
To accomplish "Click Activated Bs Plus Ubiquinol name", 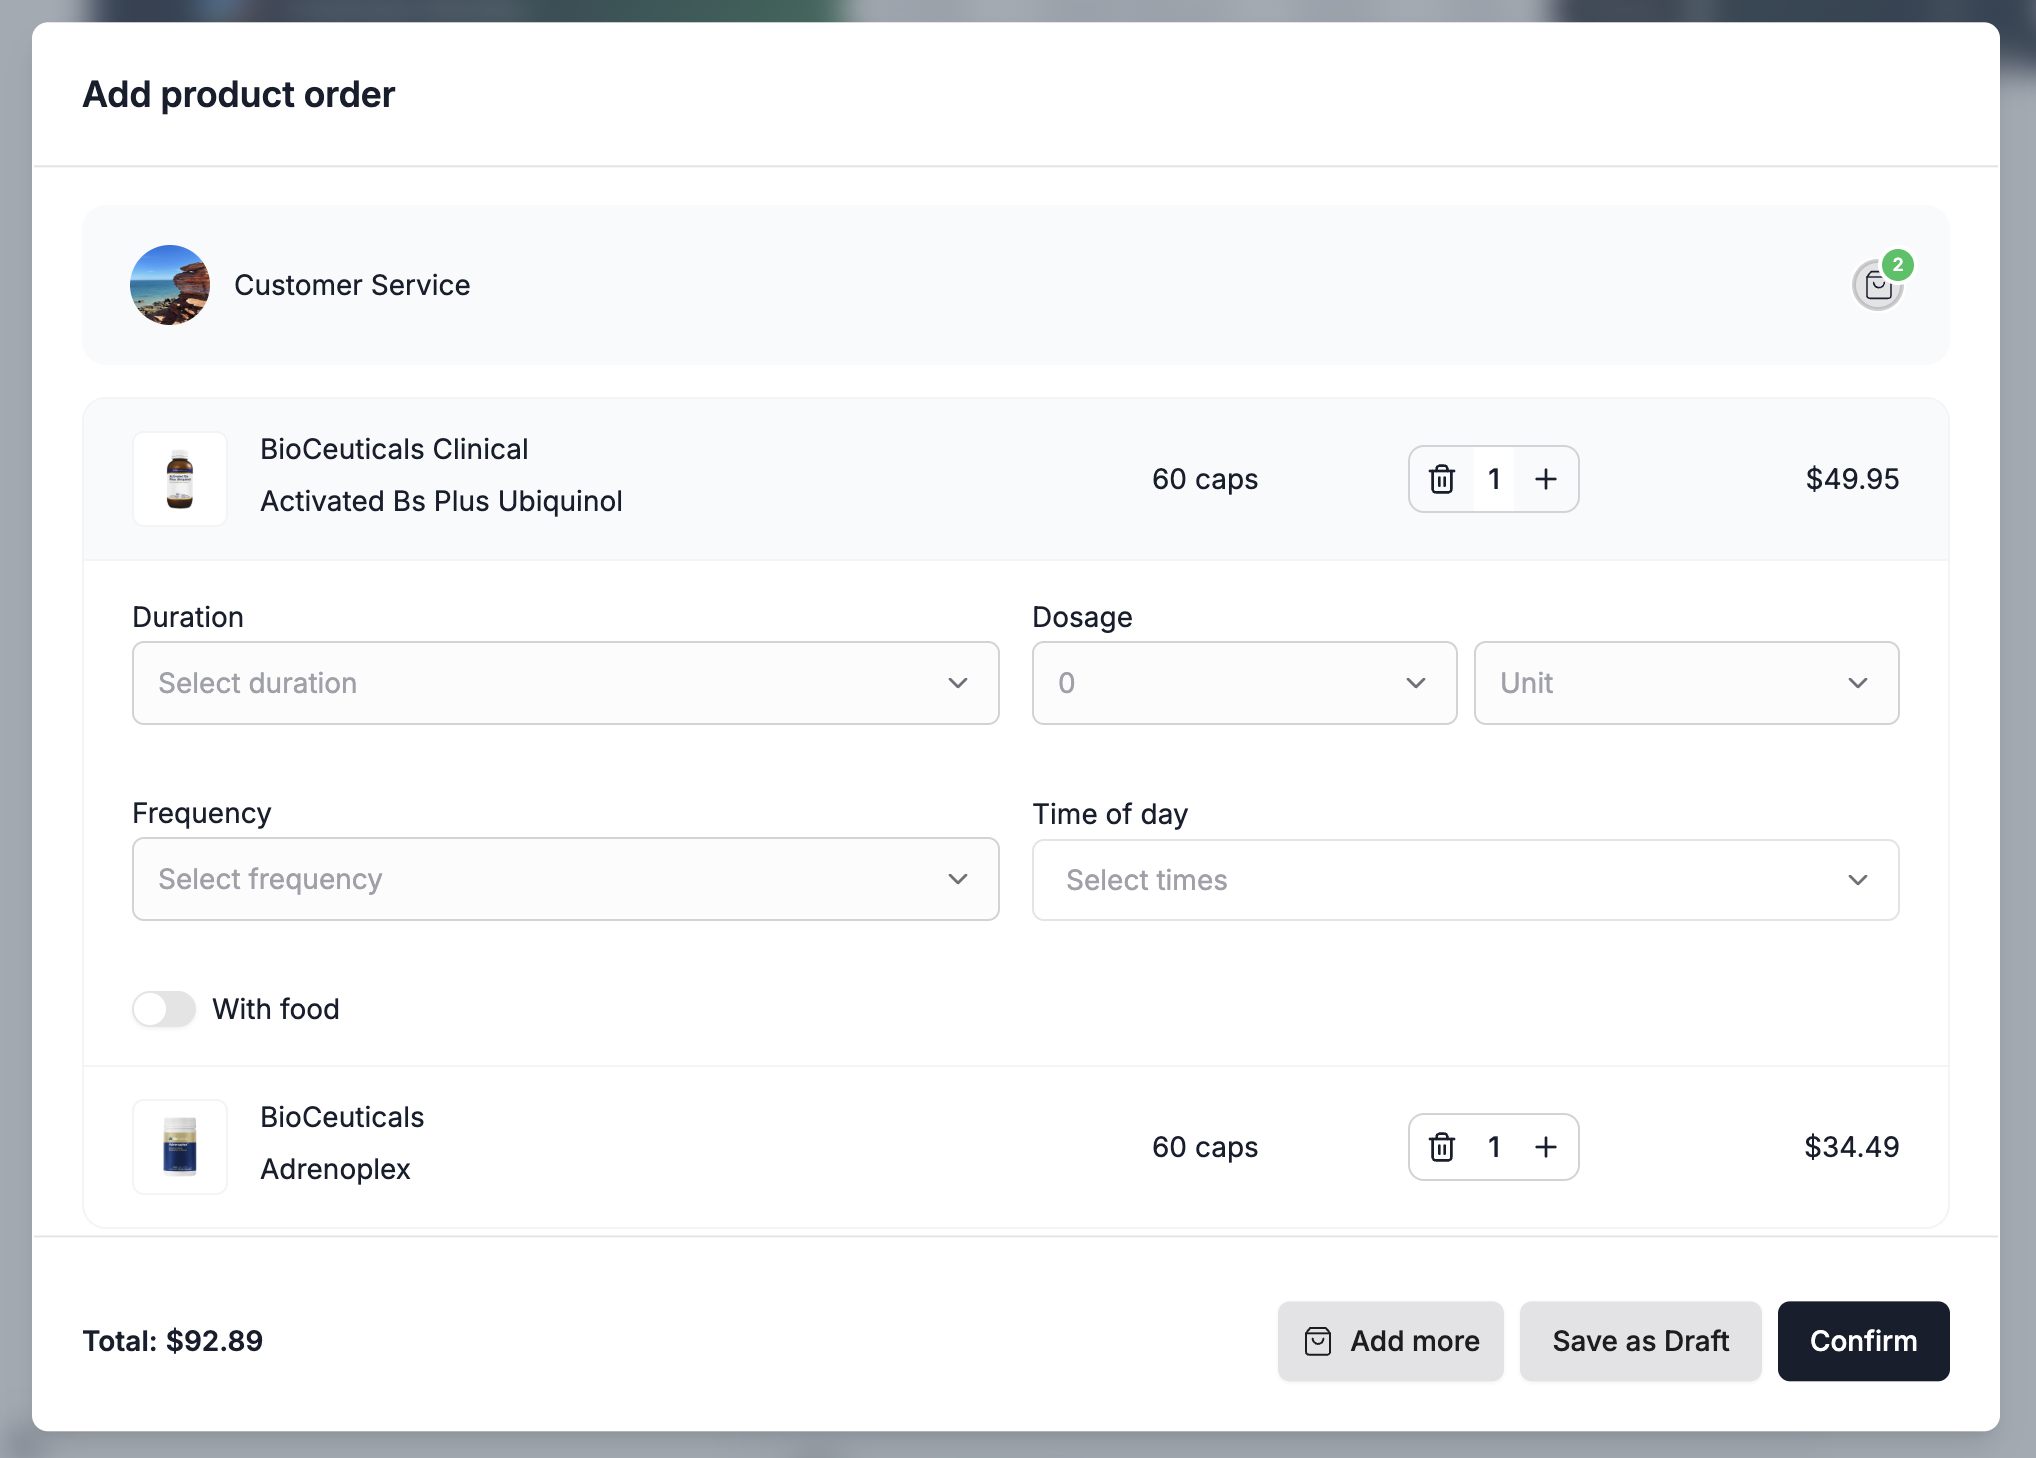I will (x=441, y=501).
